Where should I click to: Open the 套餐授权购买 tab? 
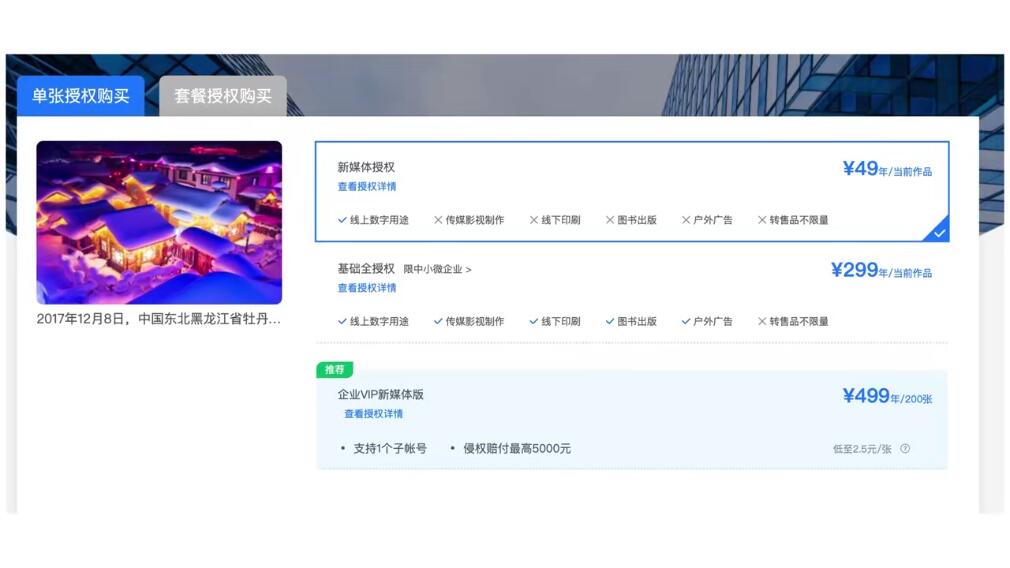(223, 96)
